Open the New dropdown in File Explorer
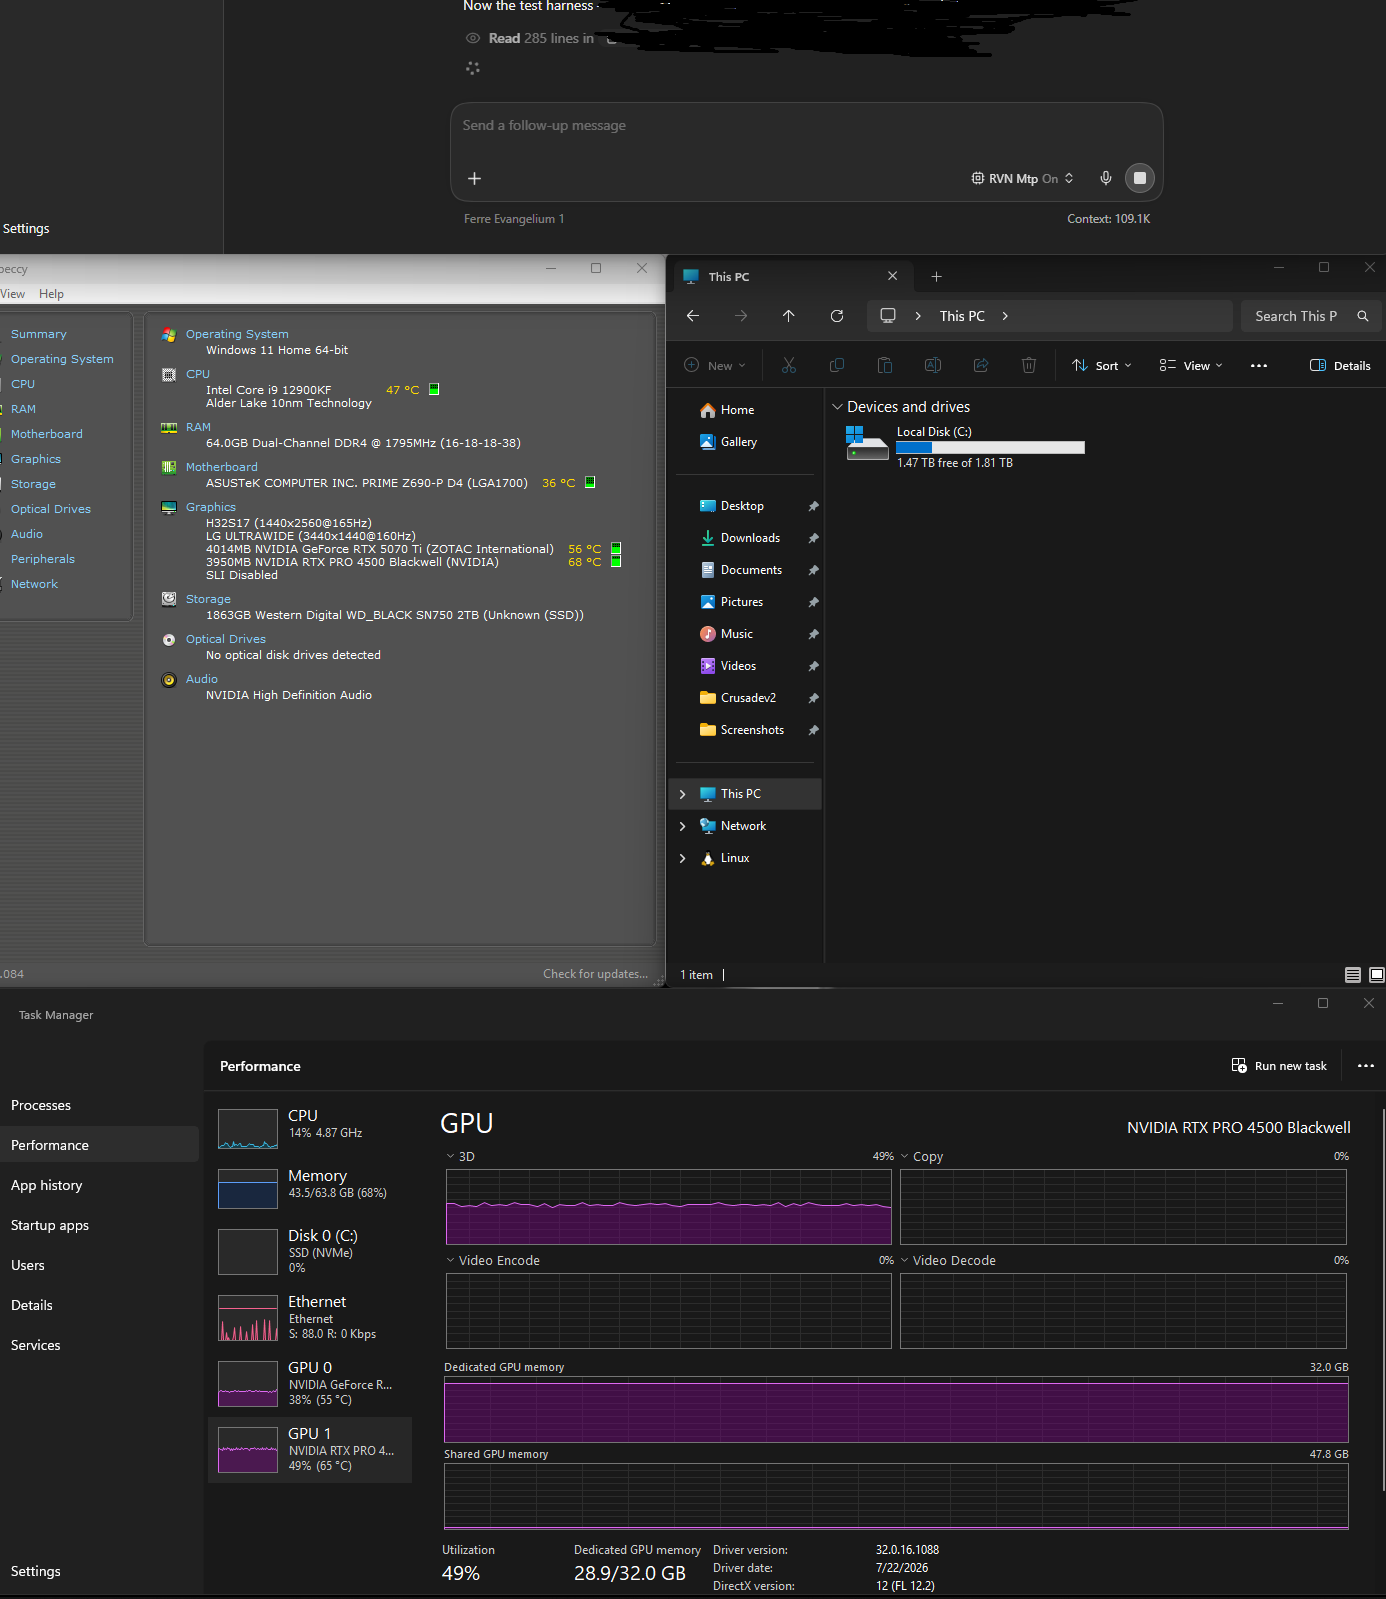 click(715, 366)
